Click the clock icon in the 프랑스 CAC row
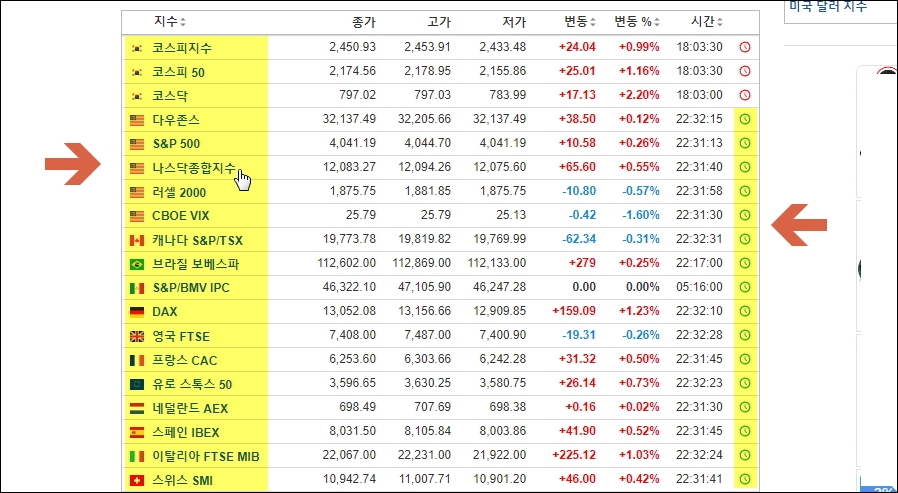 tap(745, 360)
